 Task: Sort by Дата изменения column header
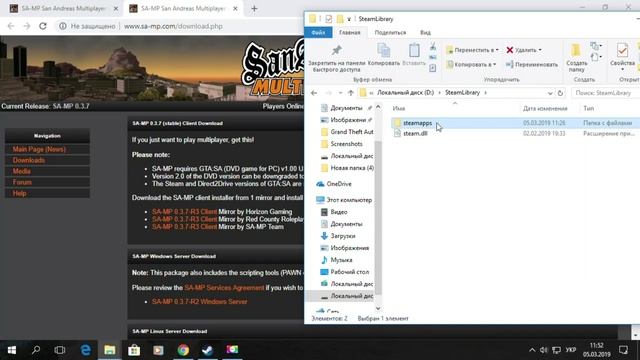pos(545,108)
